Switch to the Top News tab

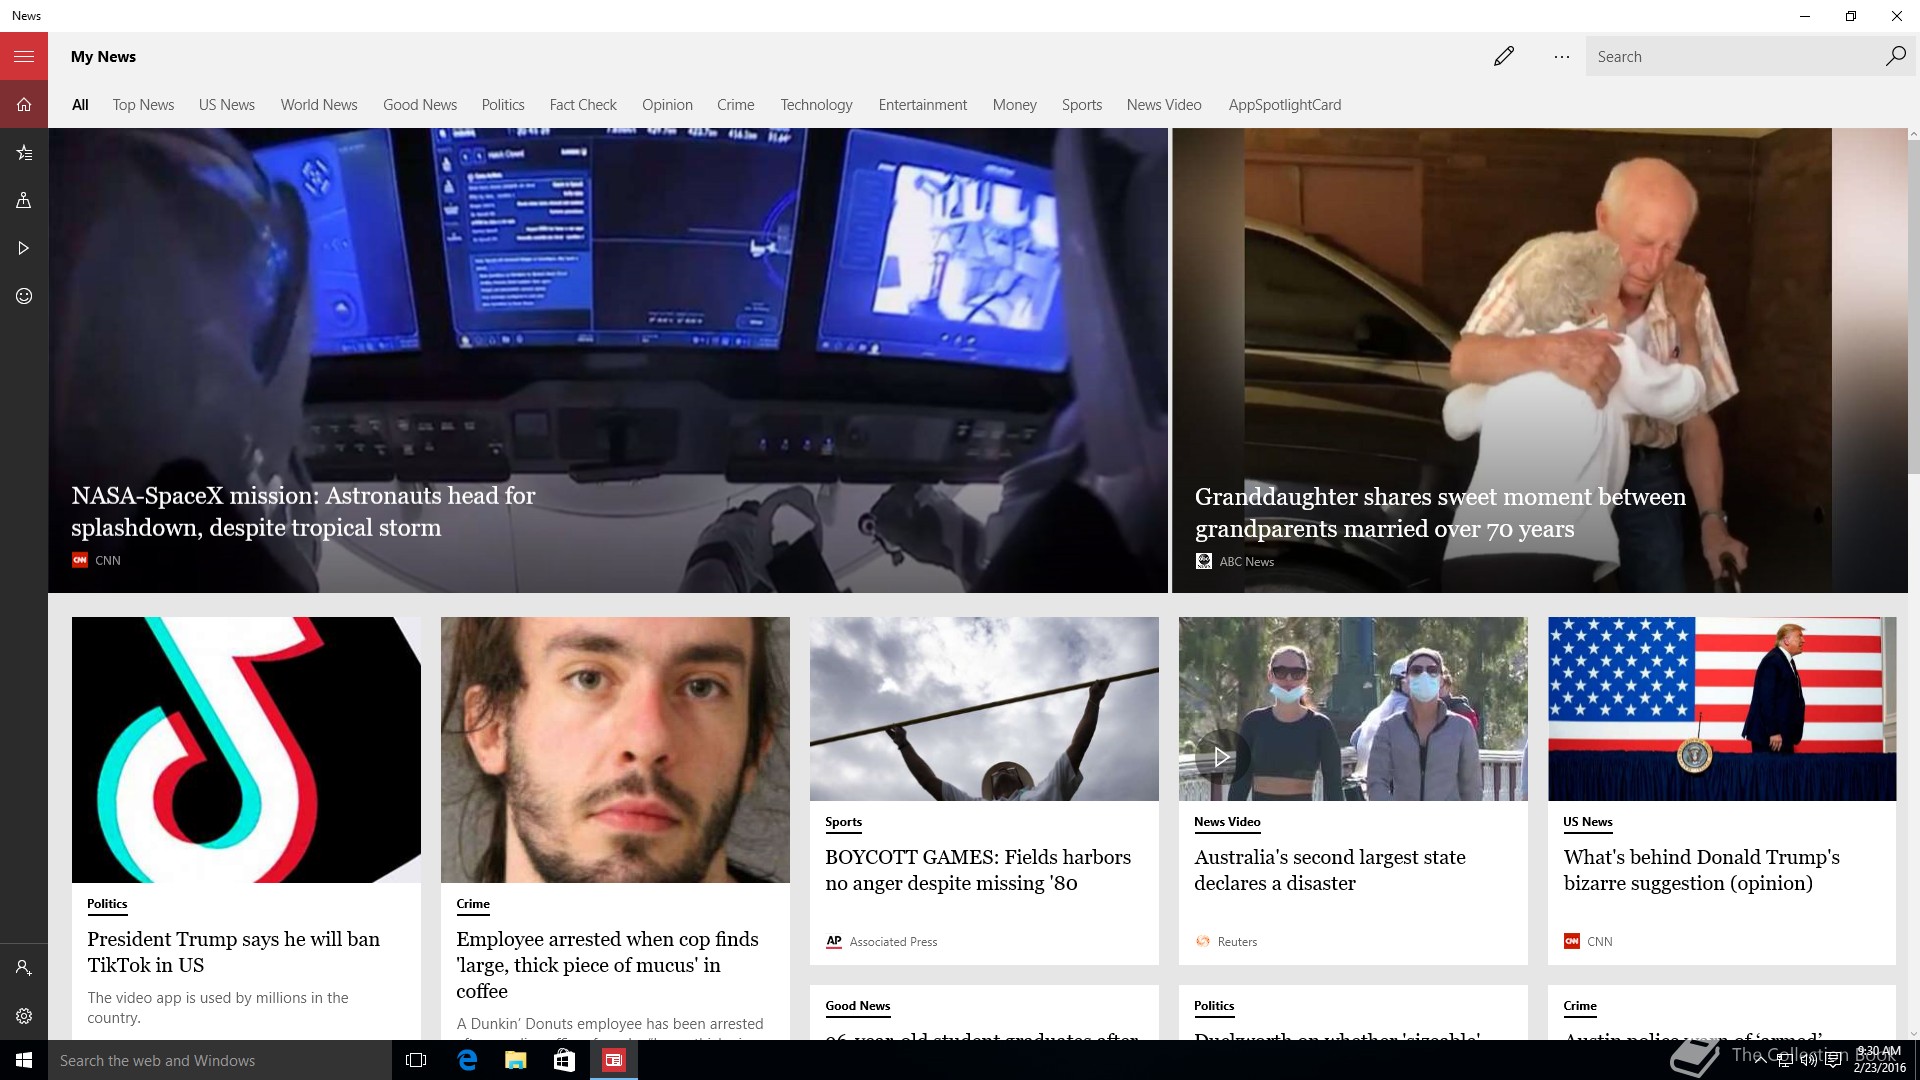[x=143, y=105]
